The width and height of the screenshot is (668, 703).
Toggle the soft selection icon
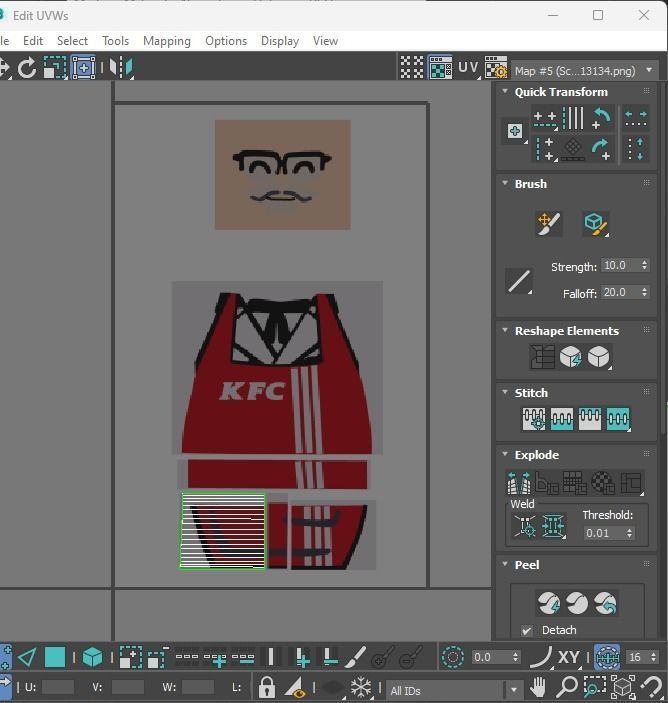453,658
